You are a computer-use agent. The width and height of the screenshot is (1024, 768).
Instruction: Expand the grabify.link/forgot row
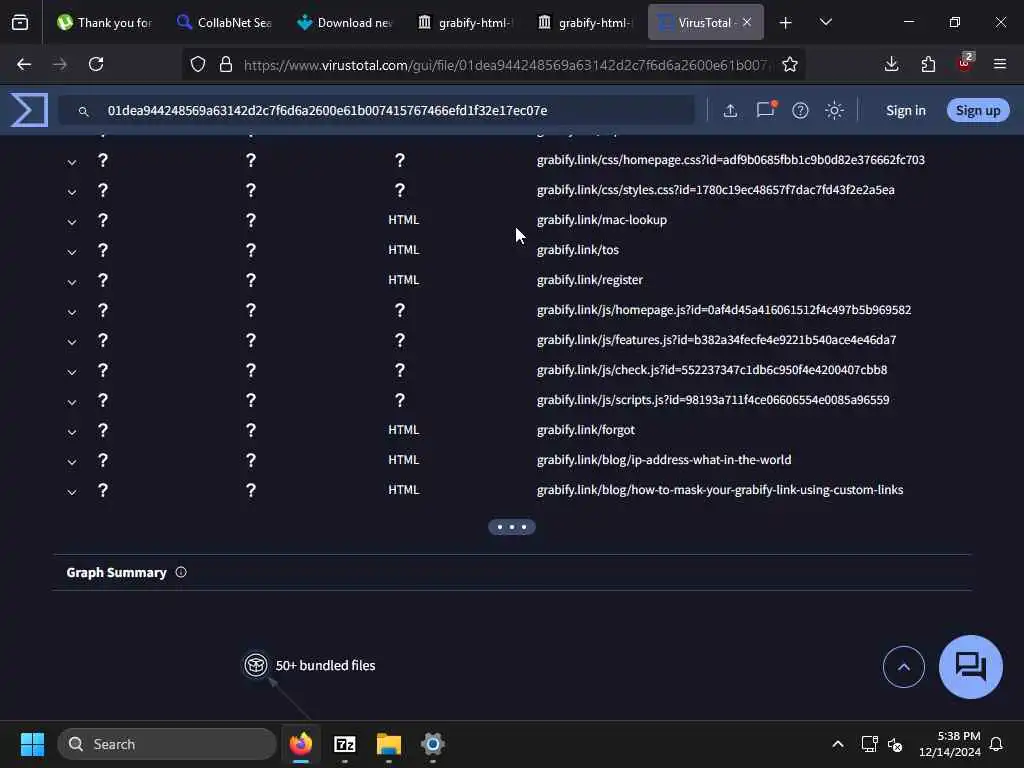pyautogui.click(x=72, y=432)
